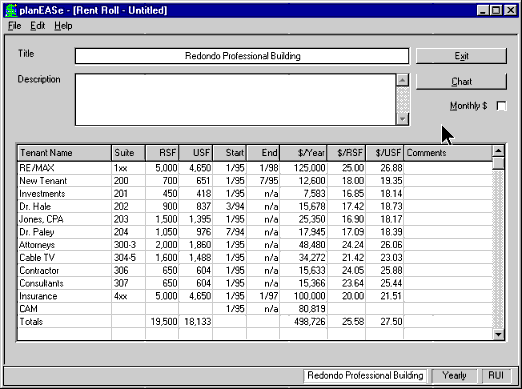Click suite 300-3 cell
The width and height of the screenshot is (522, 389).
pos(129,245)
